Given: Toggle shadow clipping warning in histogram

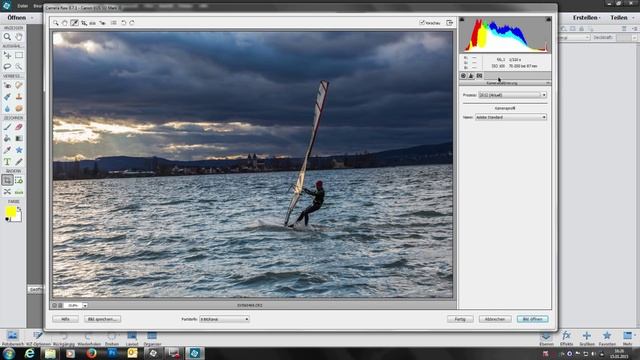Looking at the screenshot, I should [x=462, y=19].
